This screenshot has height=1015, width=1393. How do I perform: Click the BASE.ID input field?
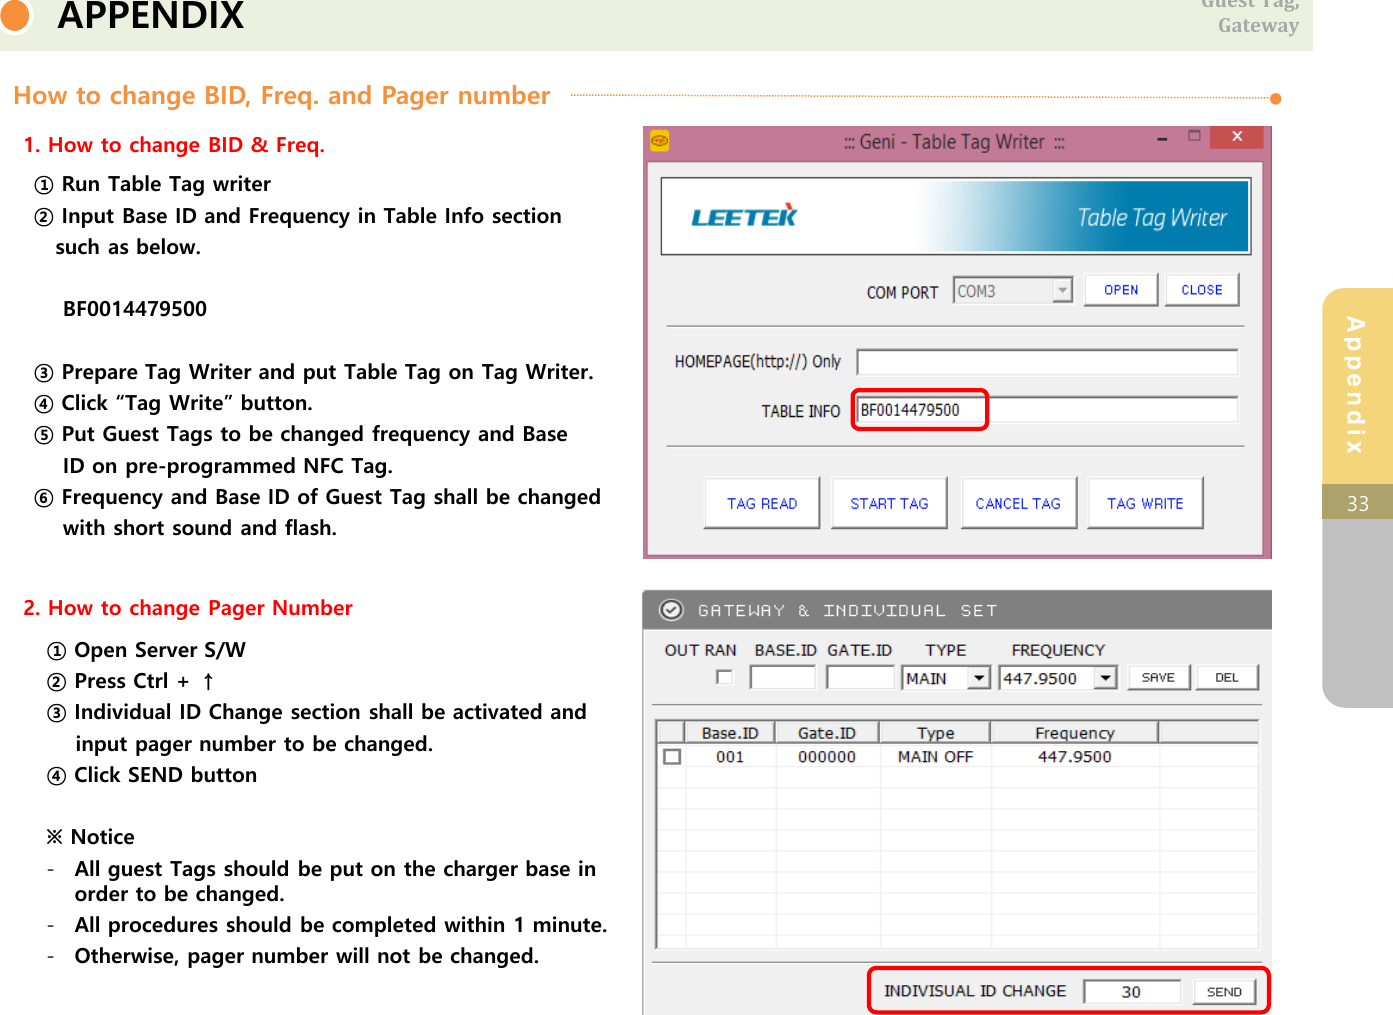[x=783, y=678]
